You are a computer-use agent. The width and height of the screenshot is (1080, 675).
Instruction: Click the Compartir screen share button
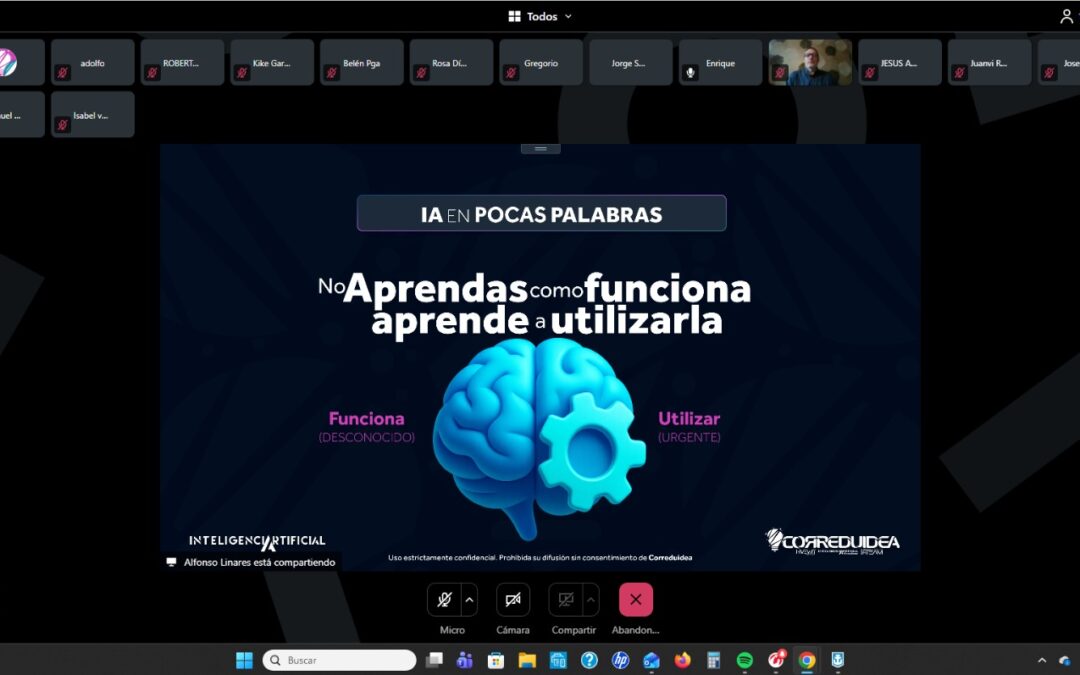(566, 599)
